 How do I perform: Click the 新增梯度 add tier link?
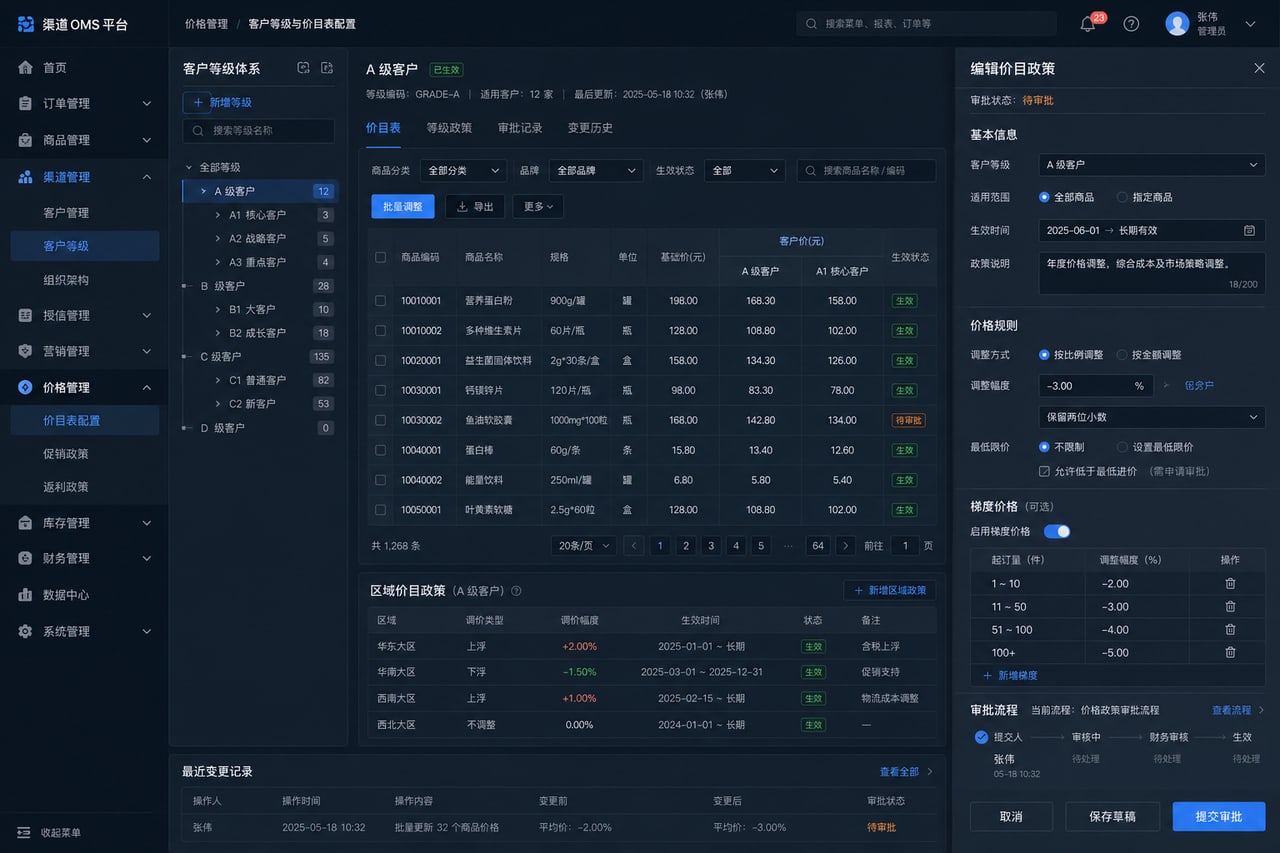coord(1010,676)
